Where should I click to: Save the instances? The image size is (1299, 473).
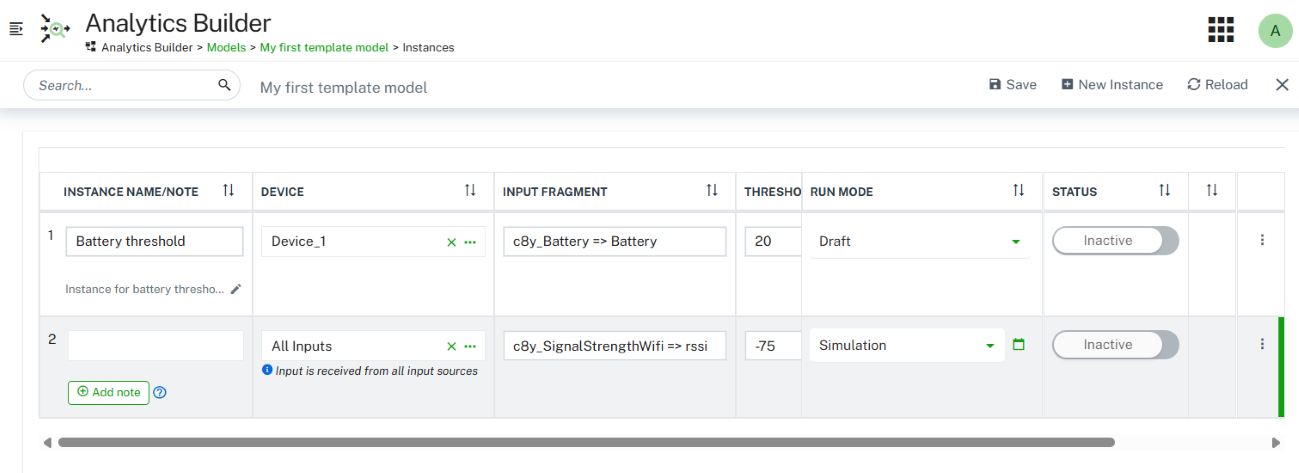pyautogui.click(x=1012, y=85)
